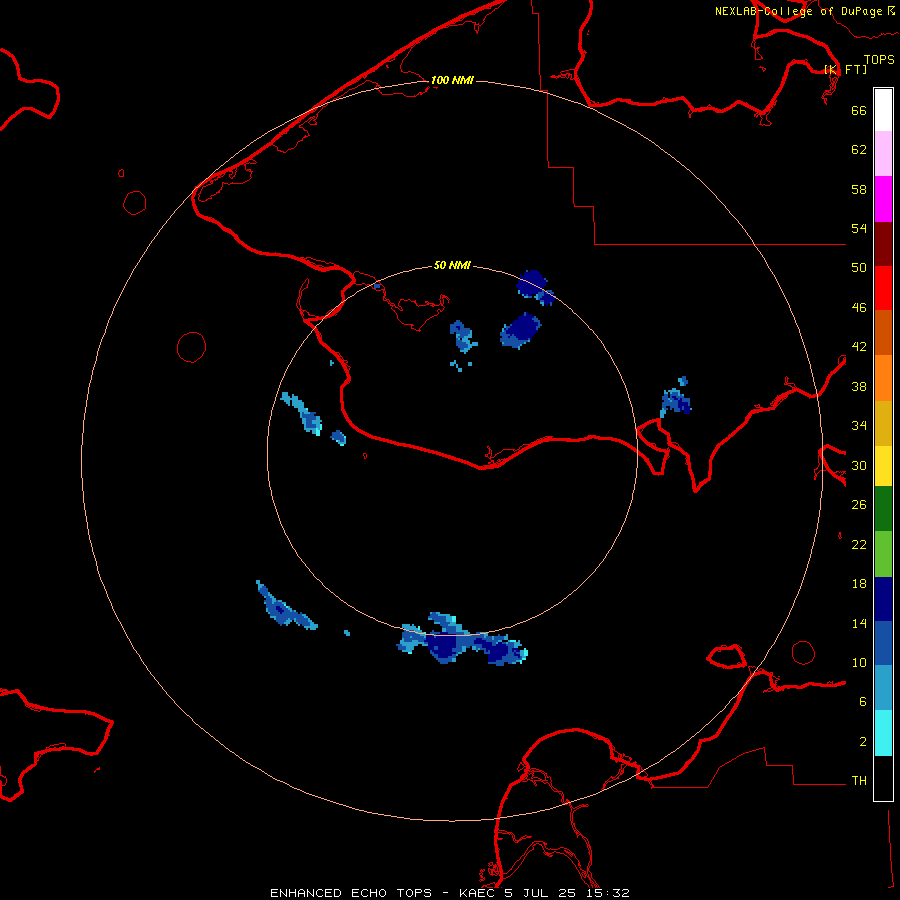Pick the cyan legend swatch above 2
The width and height of the screenshot is (900, 900).
(883, 733)
